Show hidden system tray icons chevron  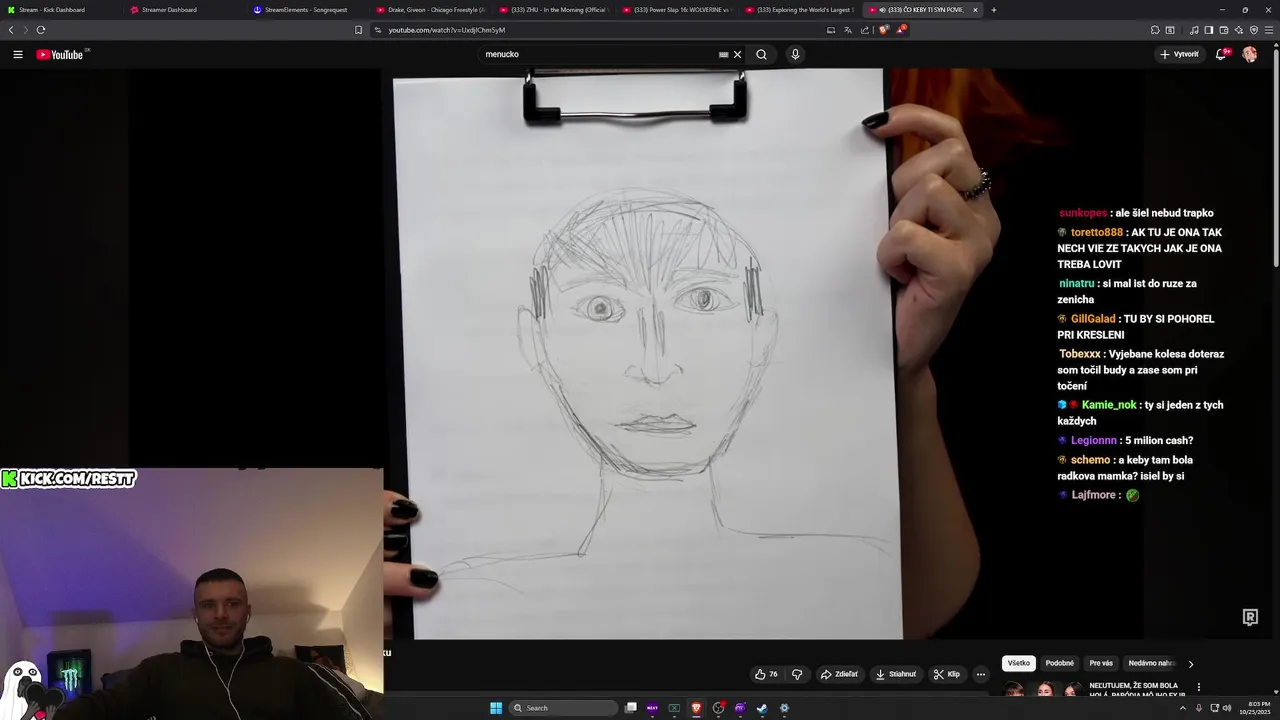pos(1182,708)
